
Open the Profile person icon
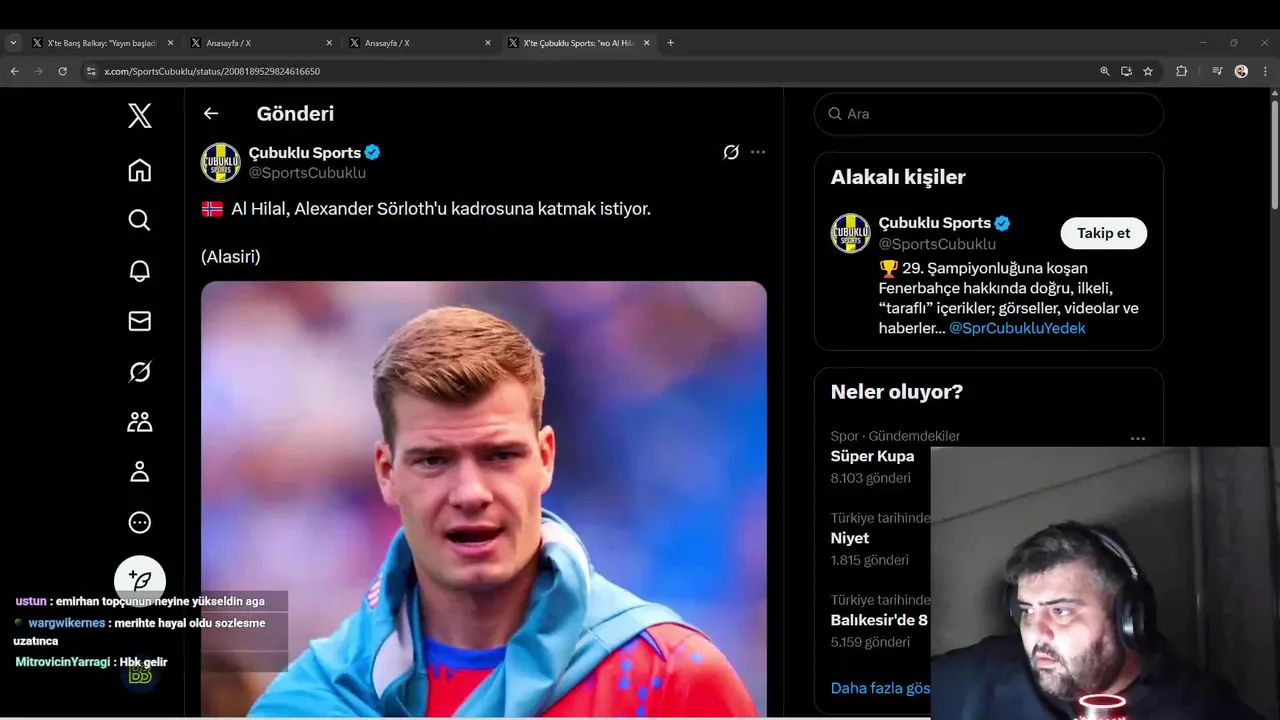[140, 472]
